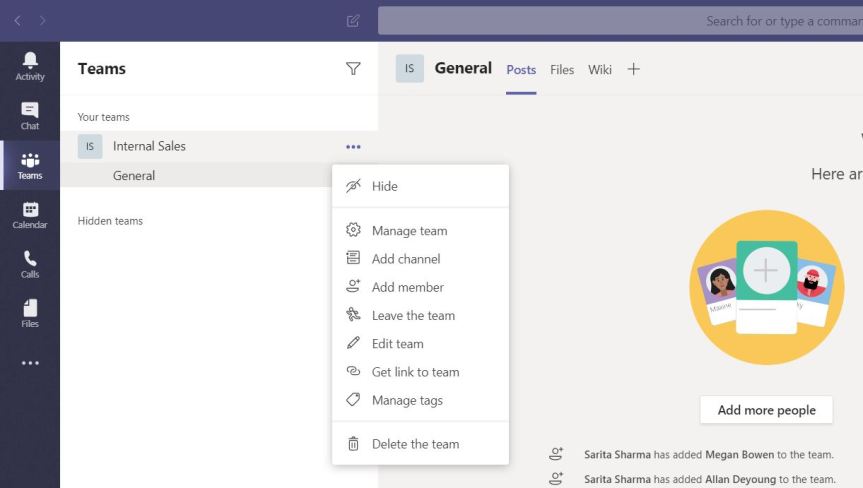Screen dimensions: 863x488
Task: Expand the Hidden teams section
Action: [110, 221]
